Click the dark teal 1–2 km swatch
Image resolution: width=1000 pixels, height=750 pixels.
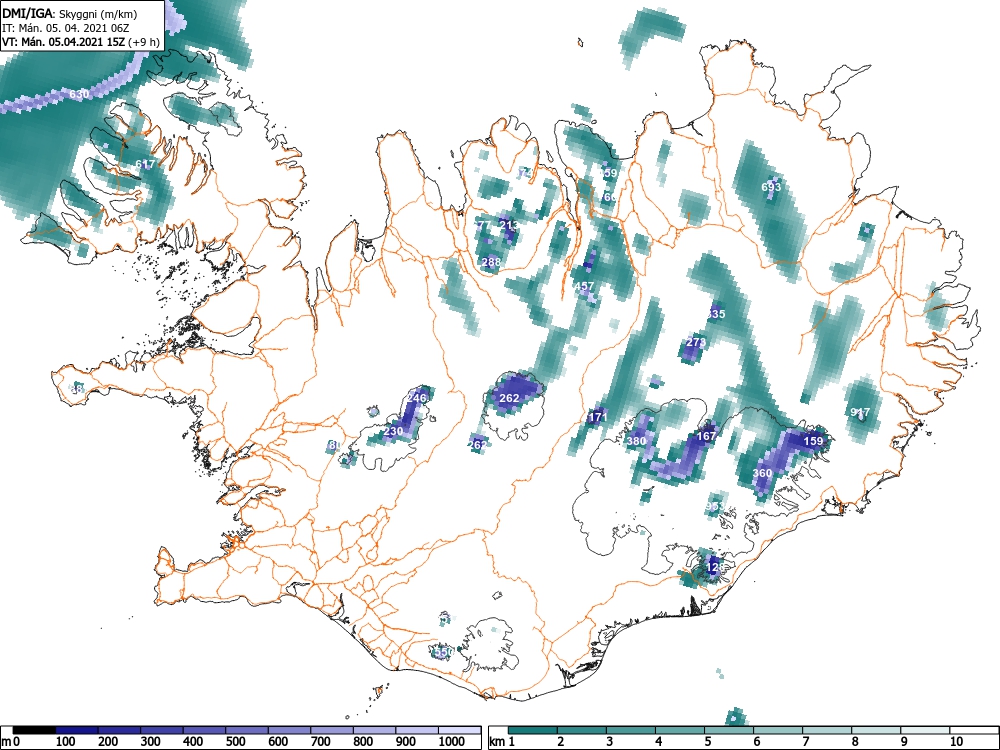533,730
